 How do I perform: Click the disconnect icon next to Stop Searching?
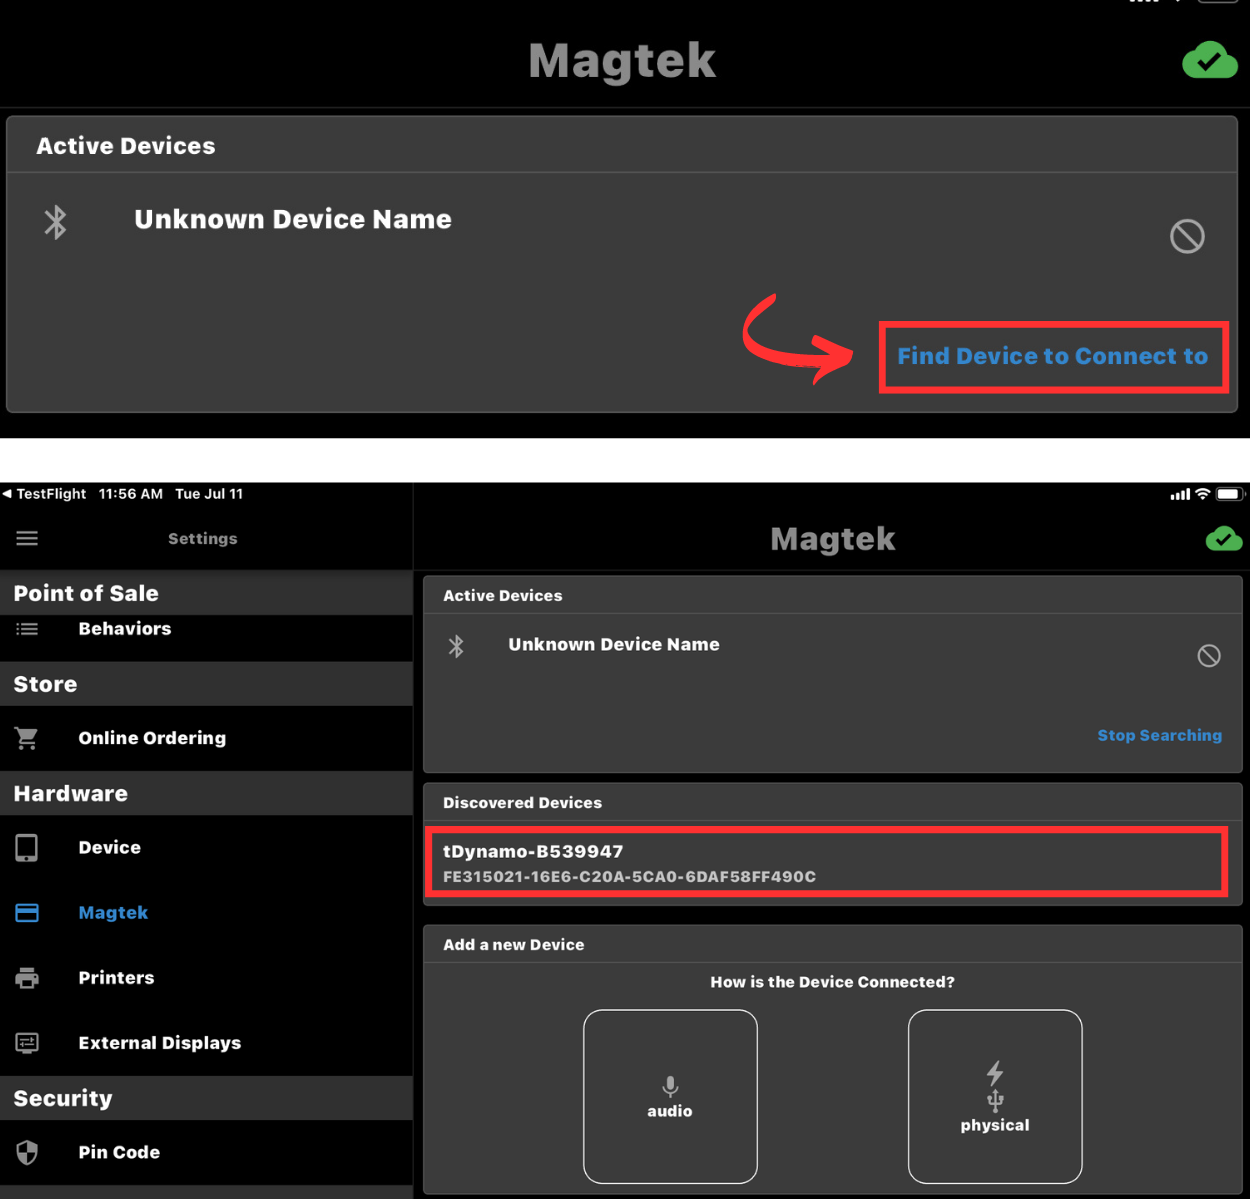1209,656
